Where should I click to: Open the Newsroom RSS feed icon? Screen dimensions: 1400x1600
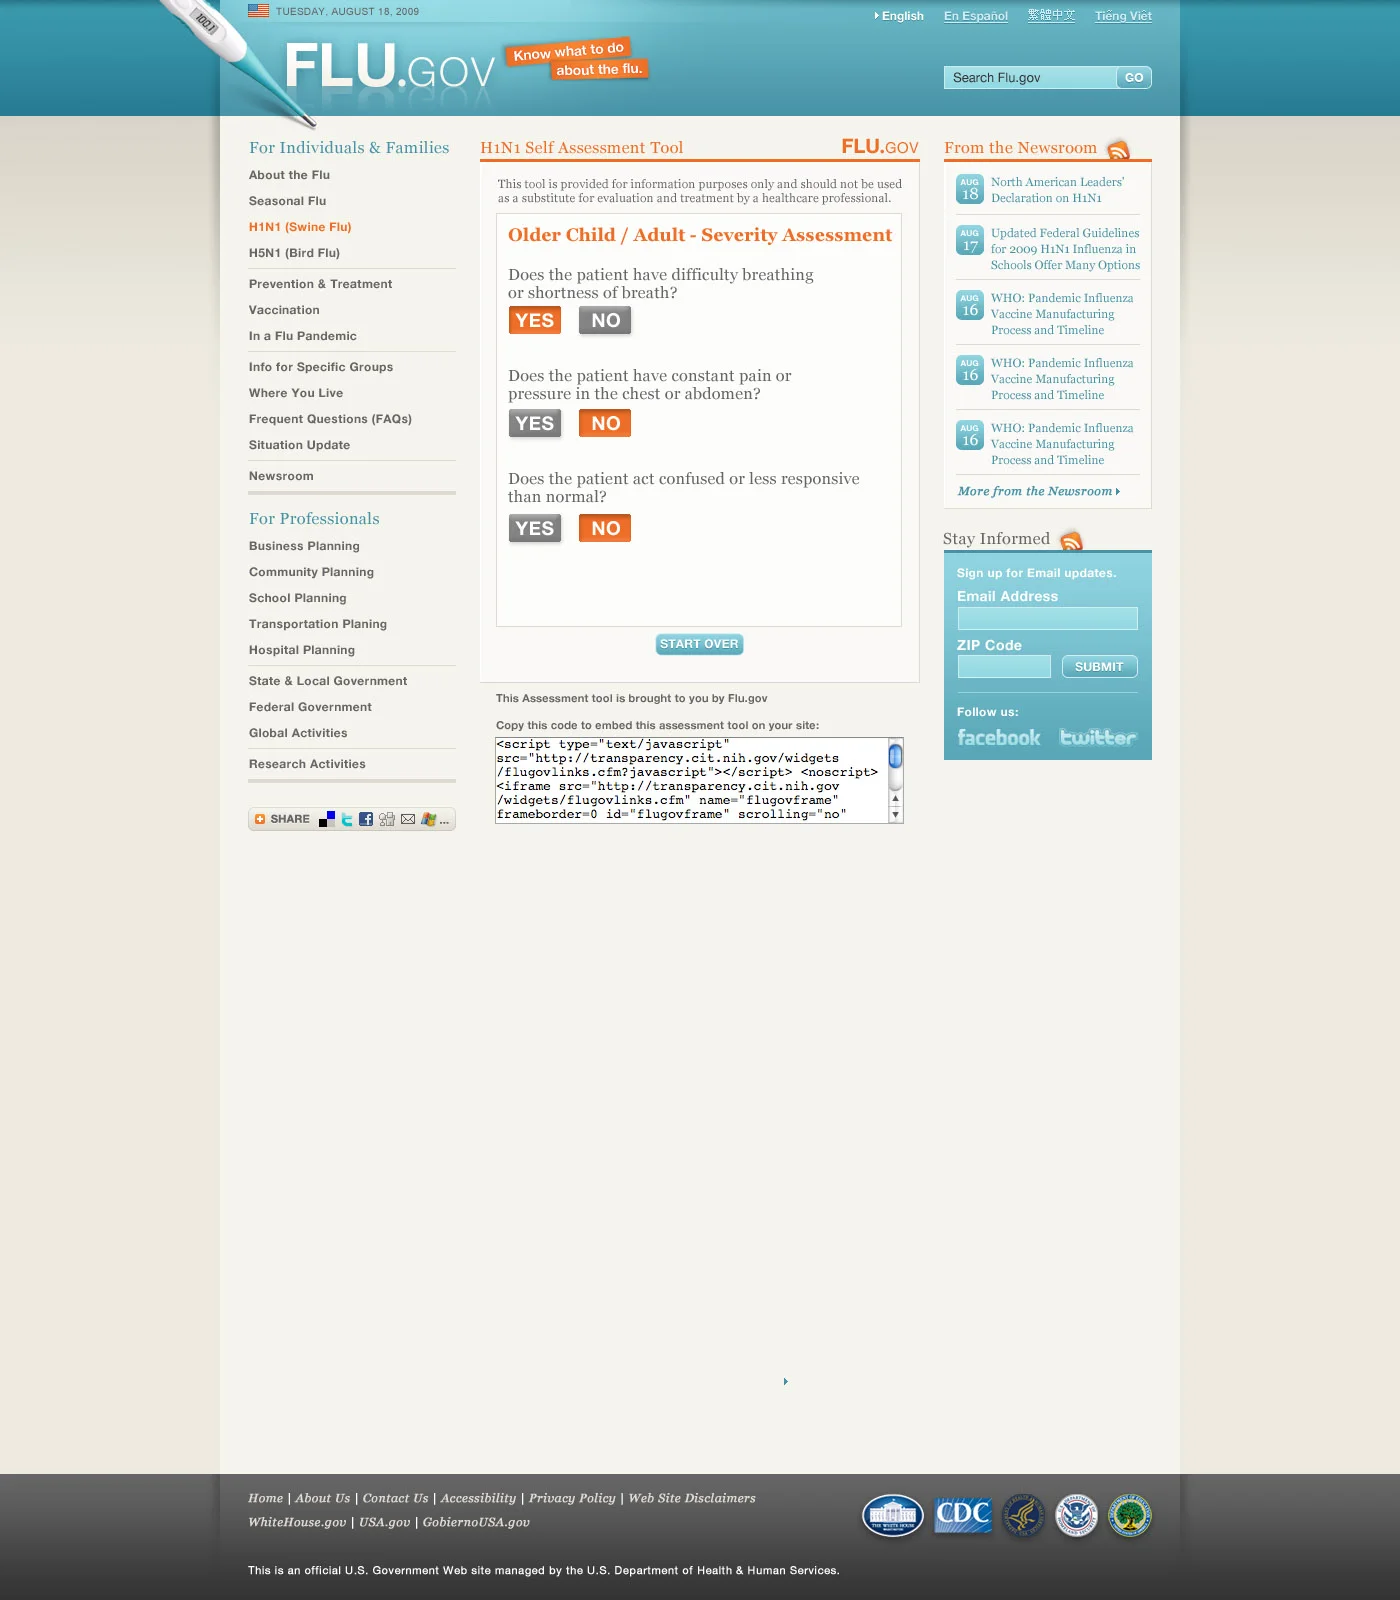1118,150
